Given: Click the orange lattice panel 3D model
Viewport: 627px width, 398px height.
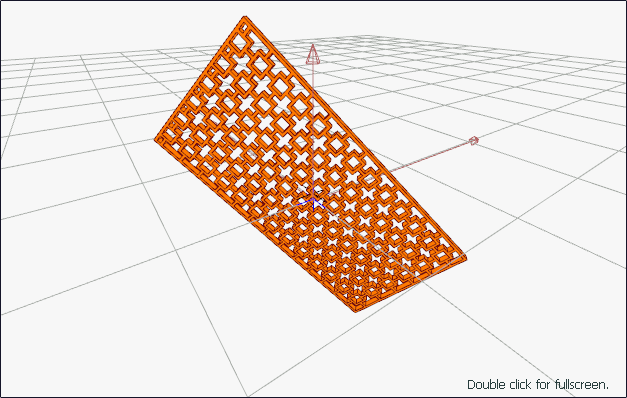Looking at the screenshot, I should (310, 164).
